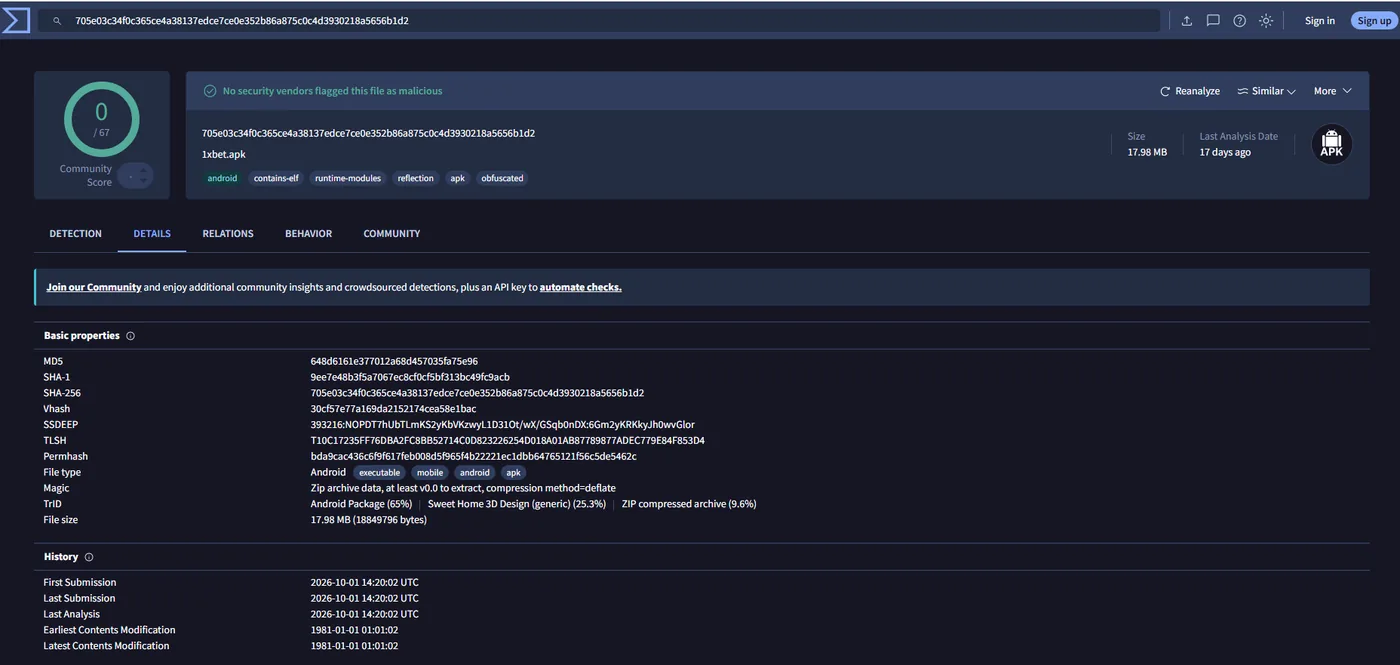
Task: Click Sweet Home 3D Design TrID entry
Action: click(x=517, y=504)
